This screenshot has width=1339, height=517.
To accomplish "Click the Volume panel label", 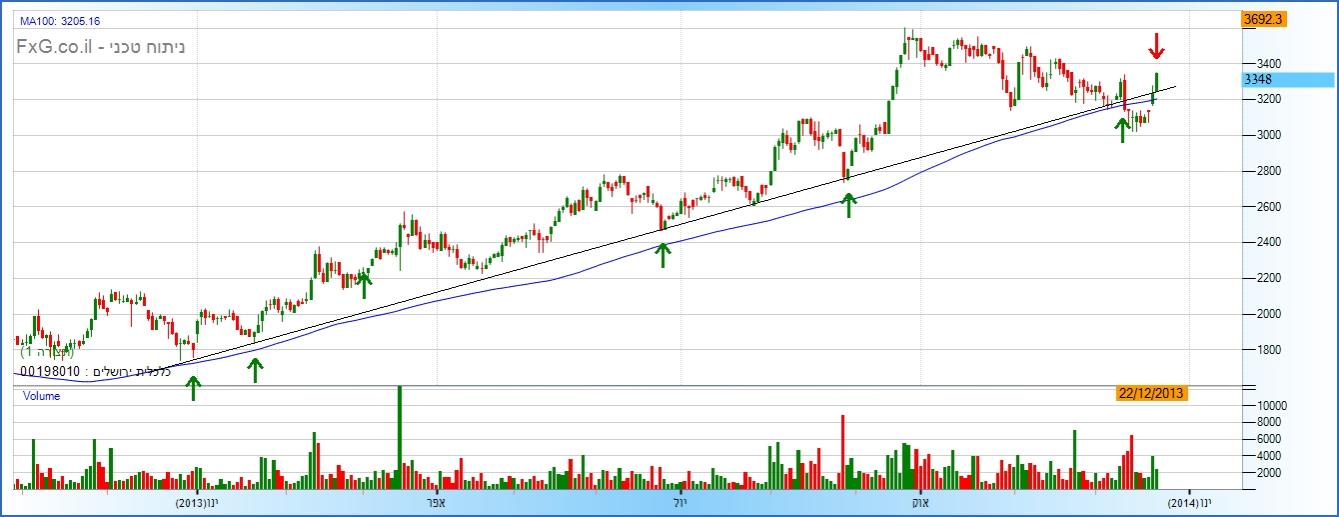I will coord(41,396).
